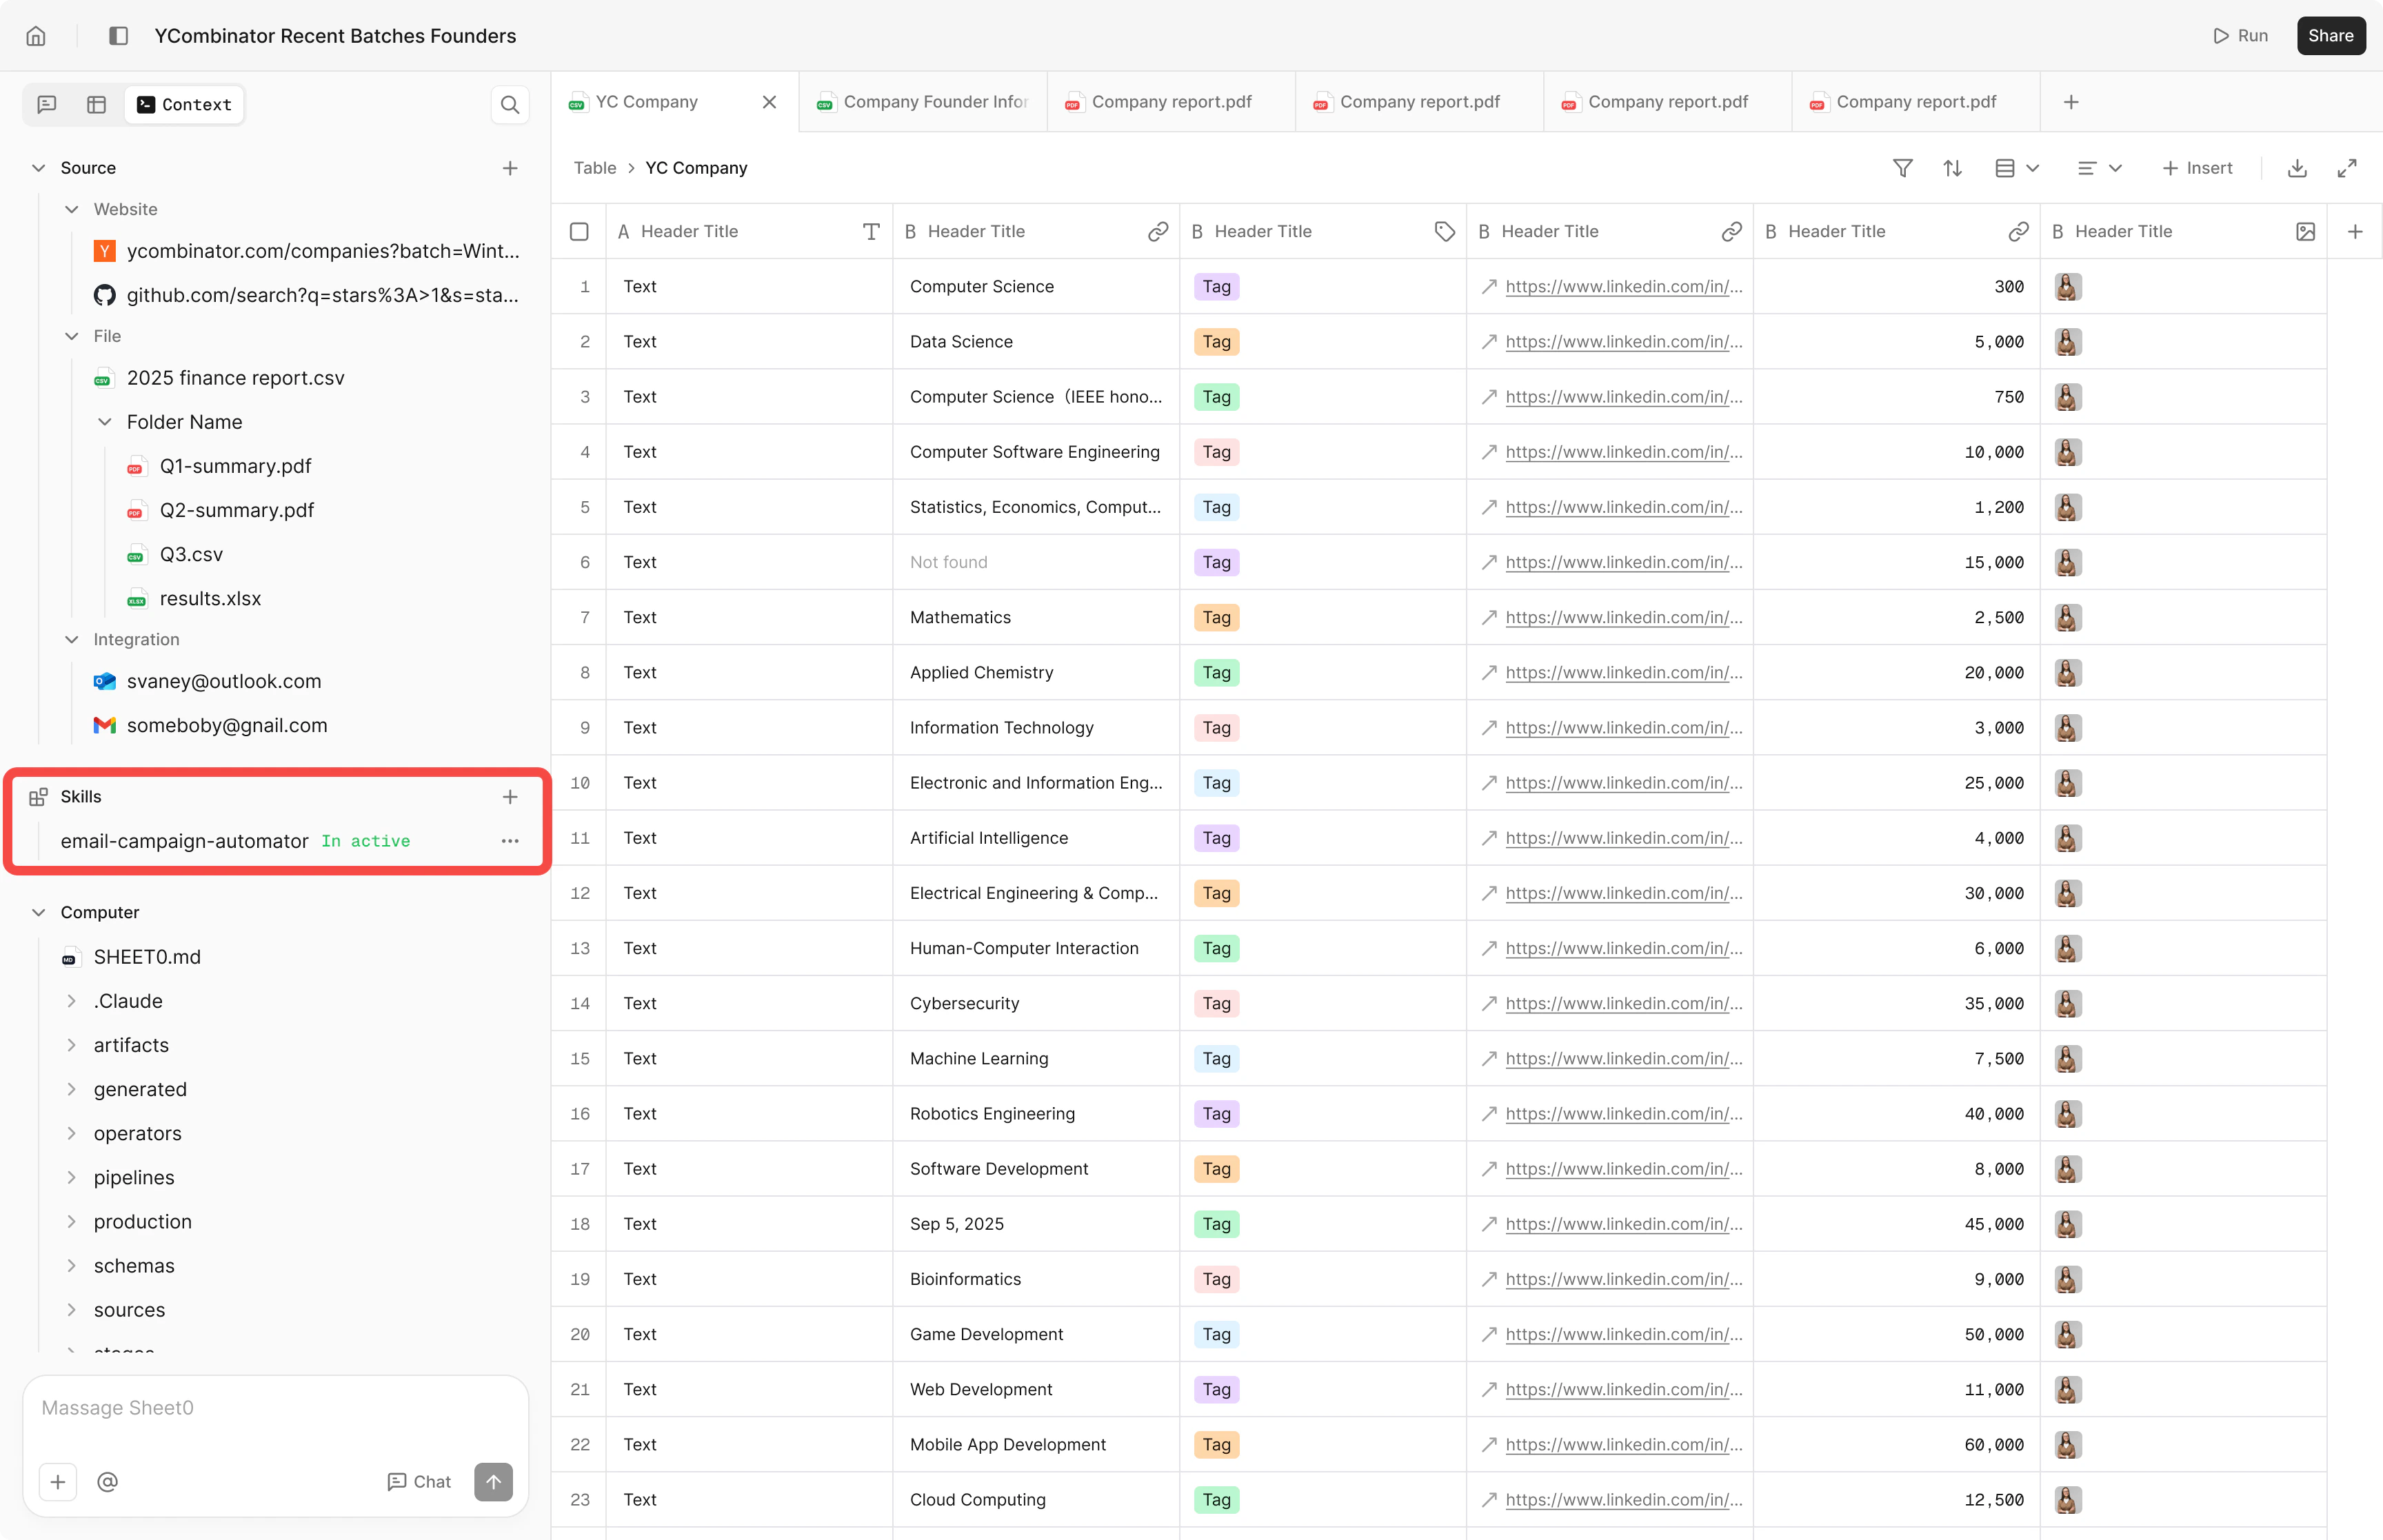This screenshot has height=1540, width=2383.
Task: Expand the pipelines folder
Action: (x=72, y=1177)
